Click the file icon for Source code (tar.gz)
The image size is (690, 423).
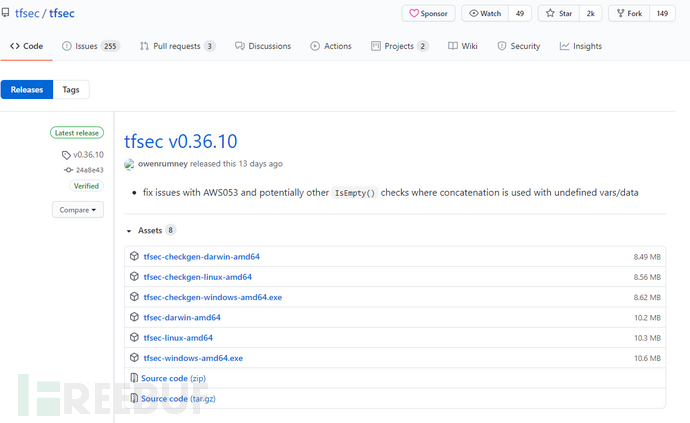(134, 398)
